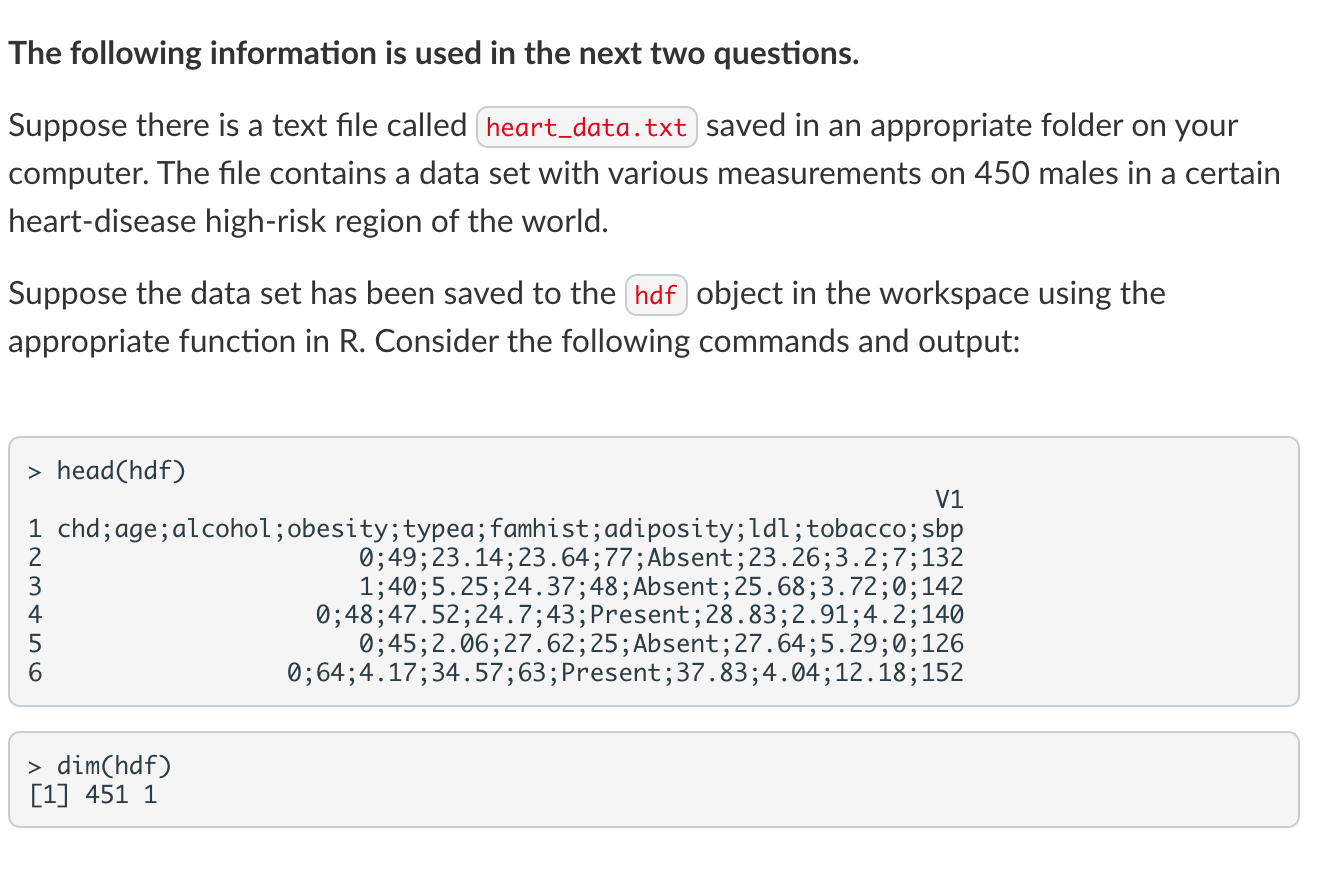The image size is (1322, 876).
Task: Click the prompt symbol before head(hdf)
Action: coord(35,470)
